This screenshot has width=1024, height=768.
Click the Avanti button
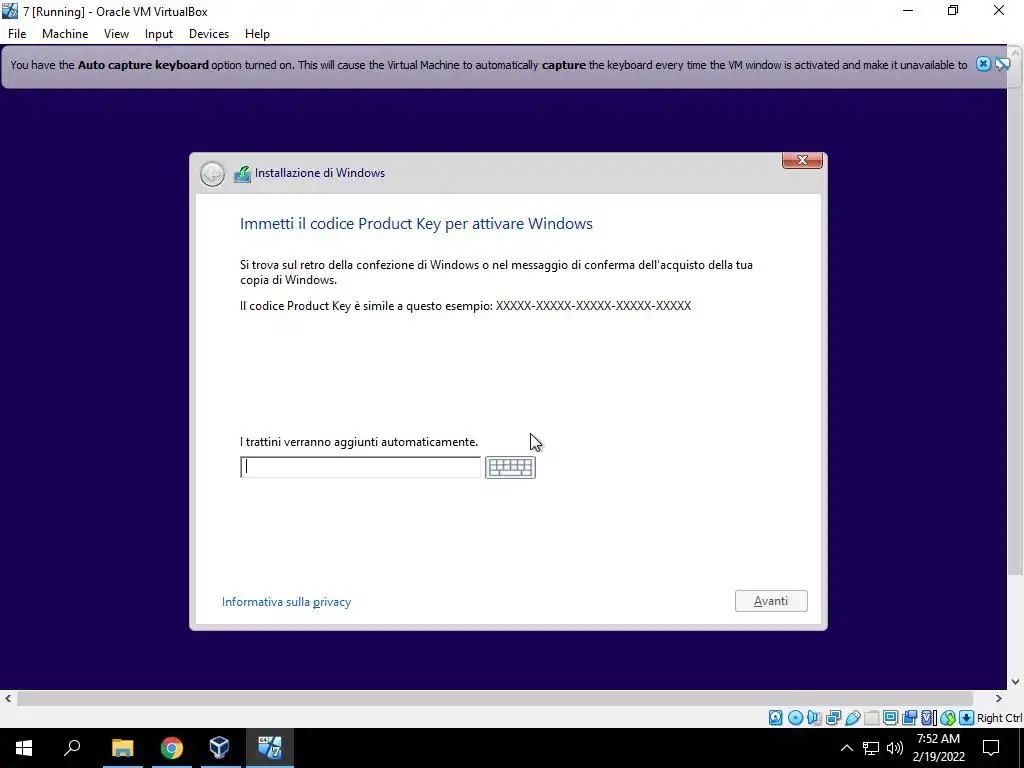pos(771,601)
